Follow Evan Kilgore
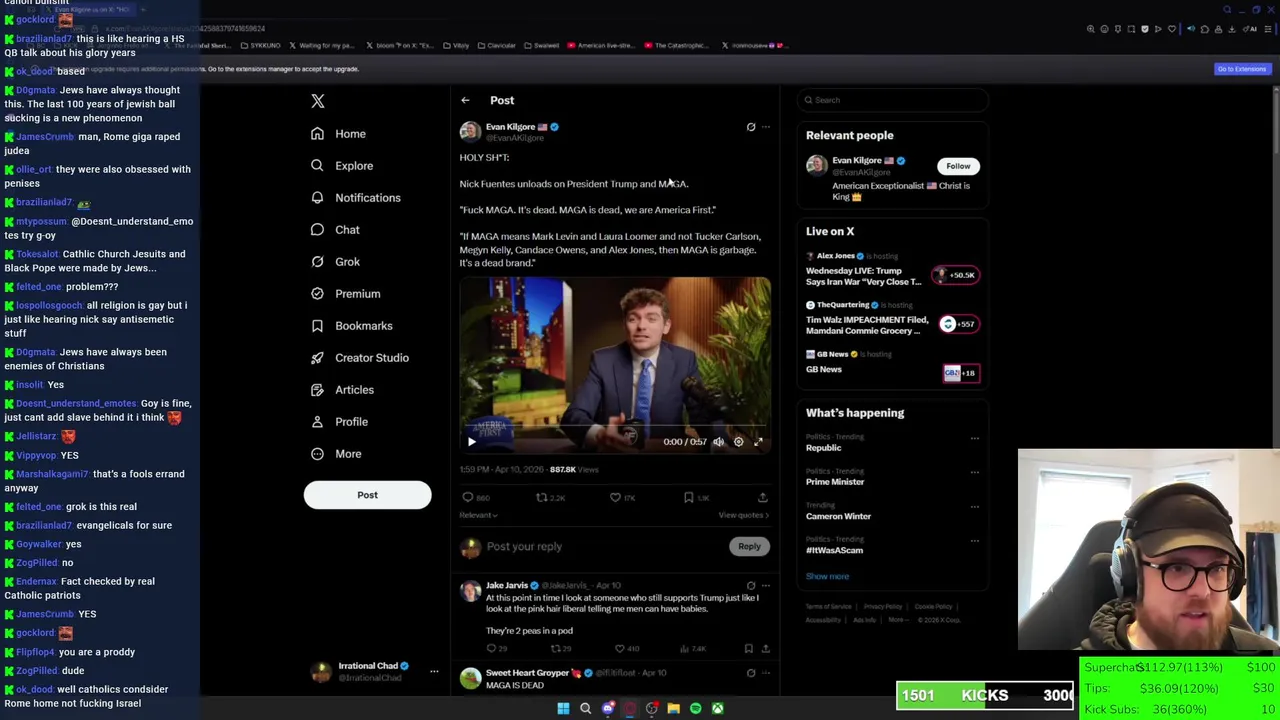1280x720 pixels. tap(958, 166)
